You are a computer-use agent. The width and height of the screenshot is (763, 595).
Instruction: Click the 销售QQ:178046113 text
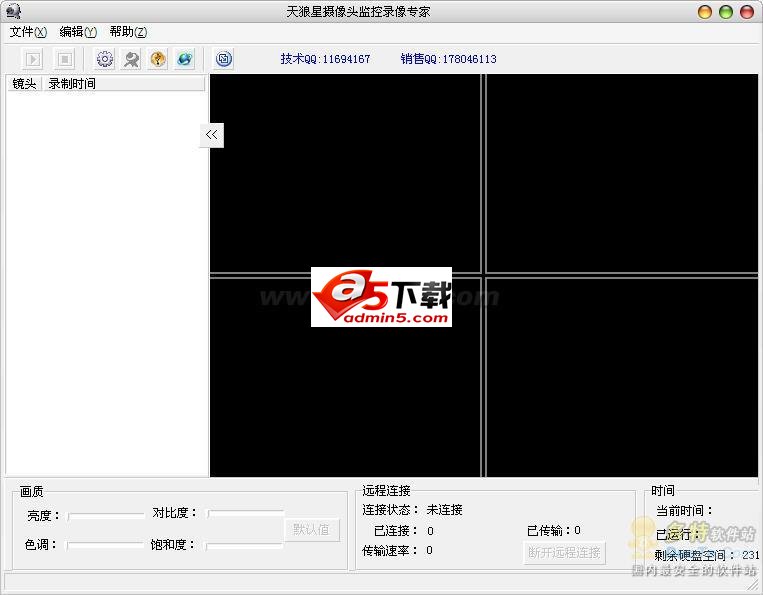(x=448, y=59)
